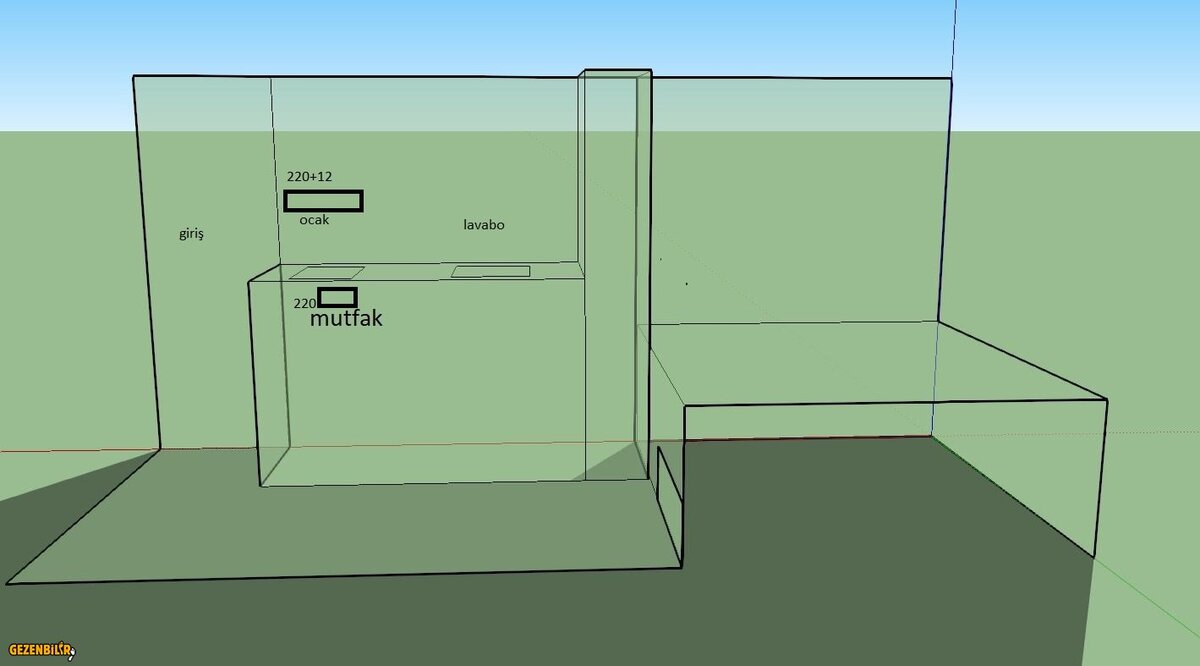This screenshot has width=1200, height=666.
Task: Click the "220" dimension text near mutfak
Action: (x=304, y=302)
